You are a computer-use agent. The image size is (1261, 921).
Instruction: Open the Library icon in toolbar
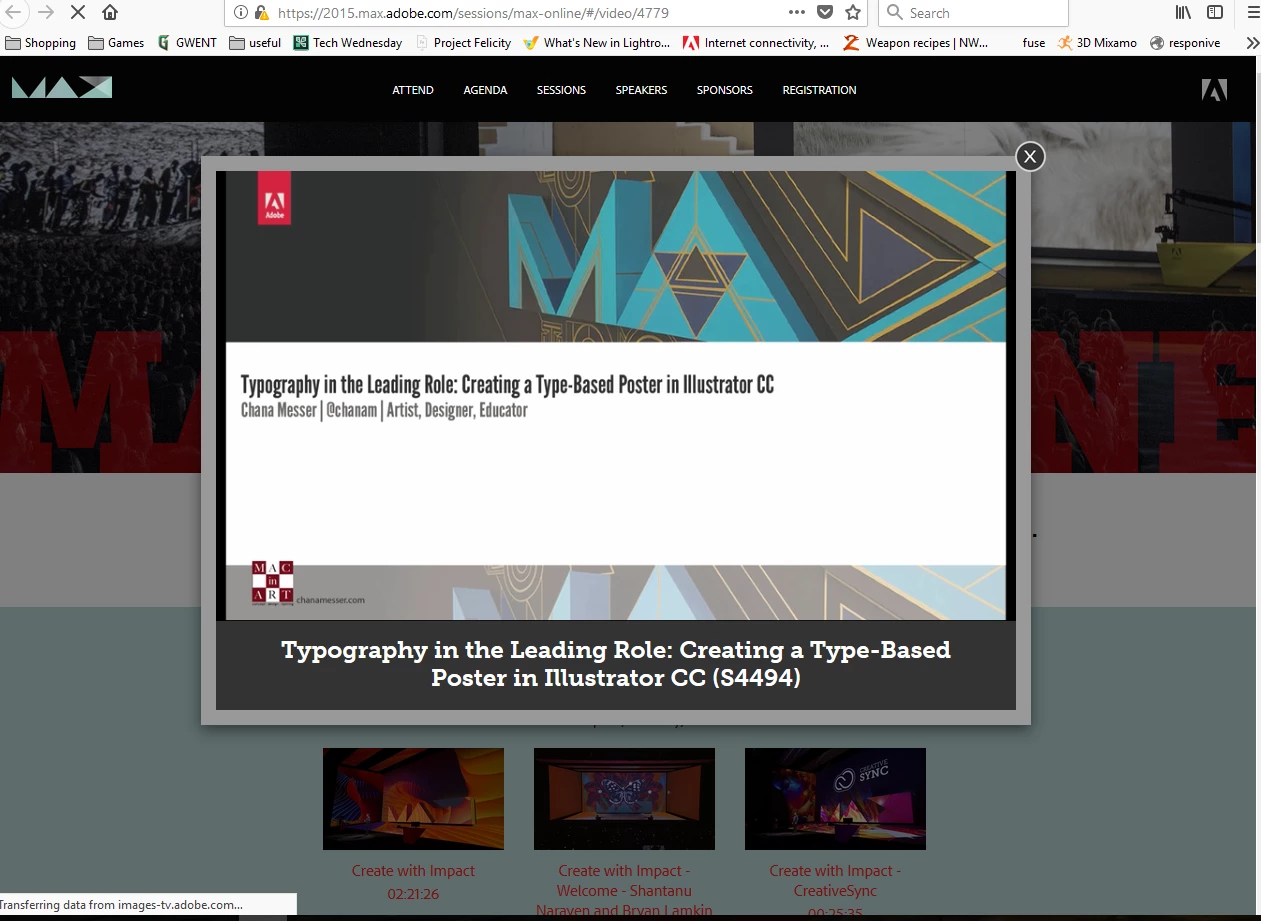click(1183, 13)
